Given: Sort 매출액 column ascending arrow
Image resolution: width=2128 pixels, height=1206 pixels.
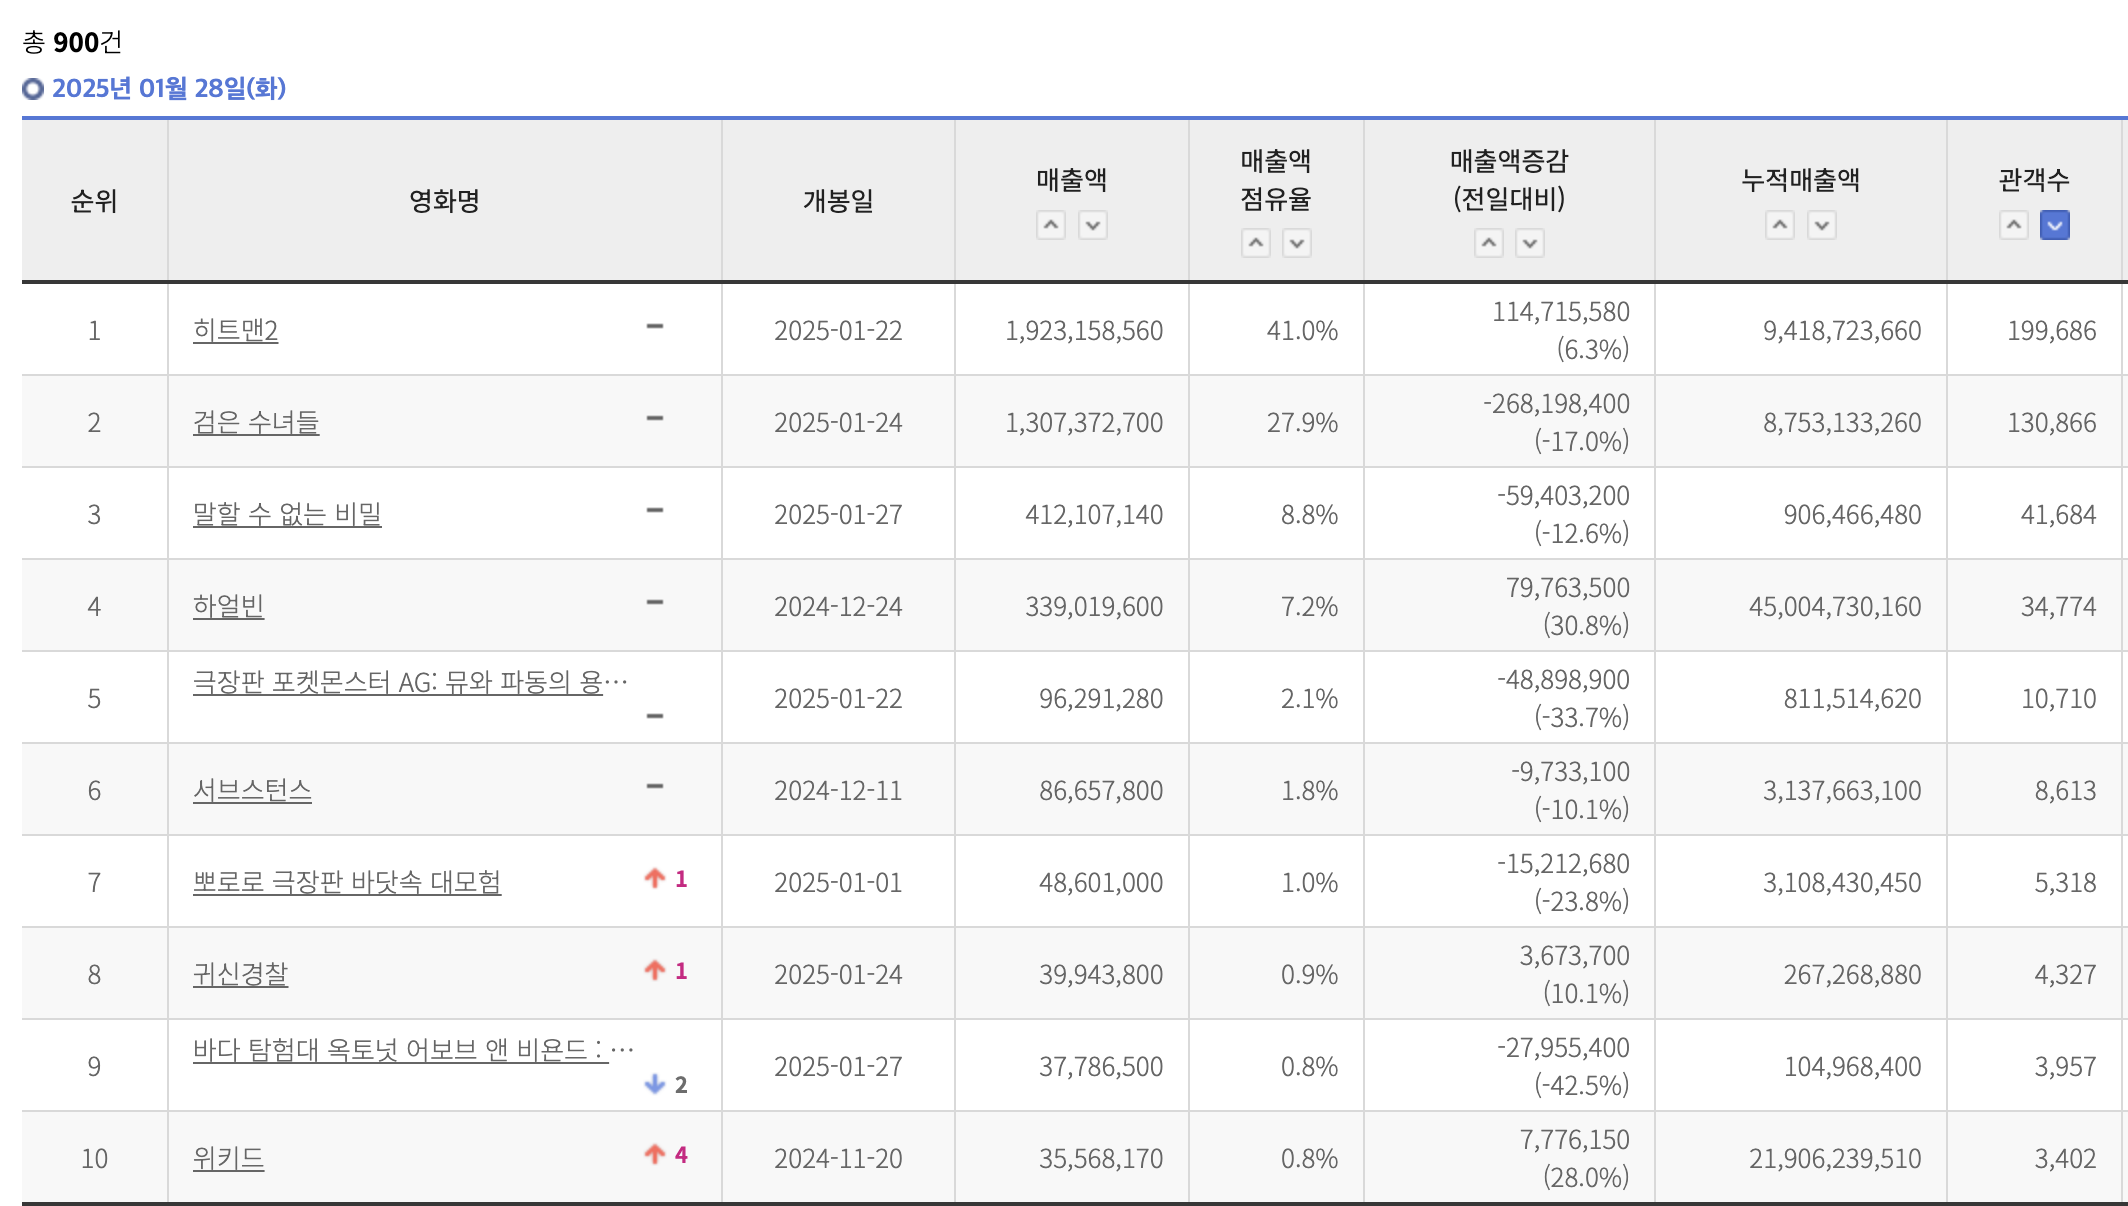Looking at the screenshot, I should [1051, 225].
